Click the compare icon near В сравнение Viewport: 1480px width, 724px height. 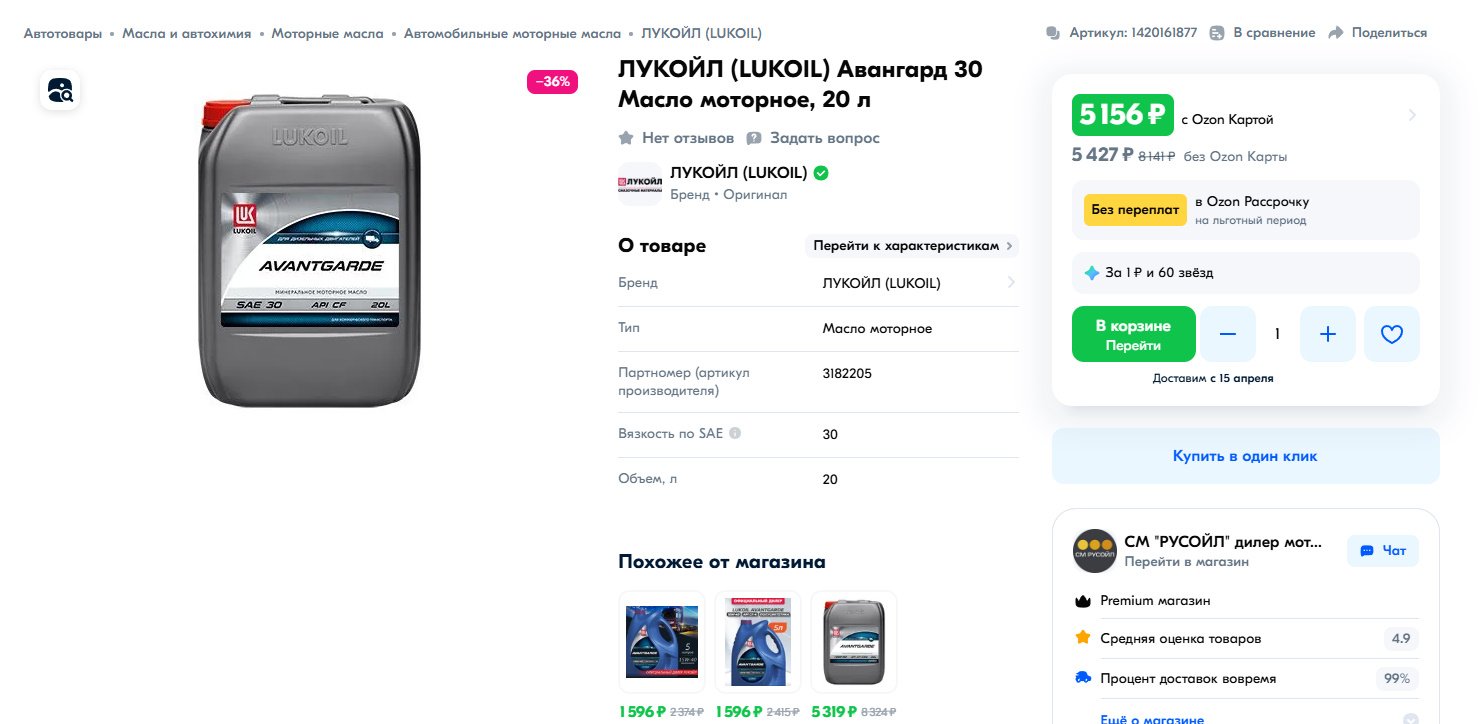click(x=1216, y=33)
